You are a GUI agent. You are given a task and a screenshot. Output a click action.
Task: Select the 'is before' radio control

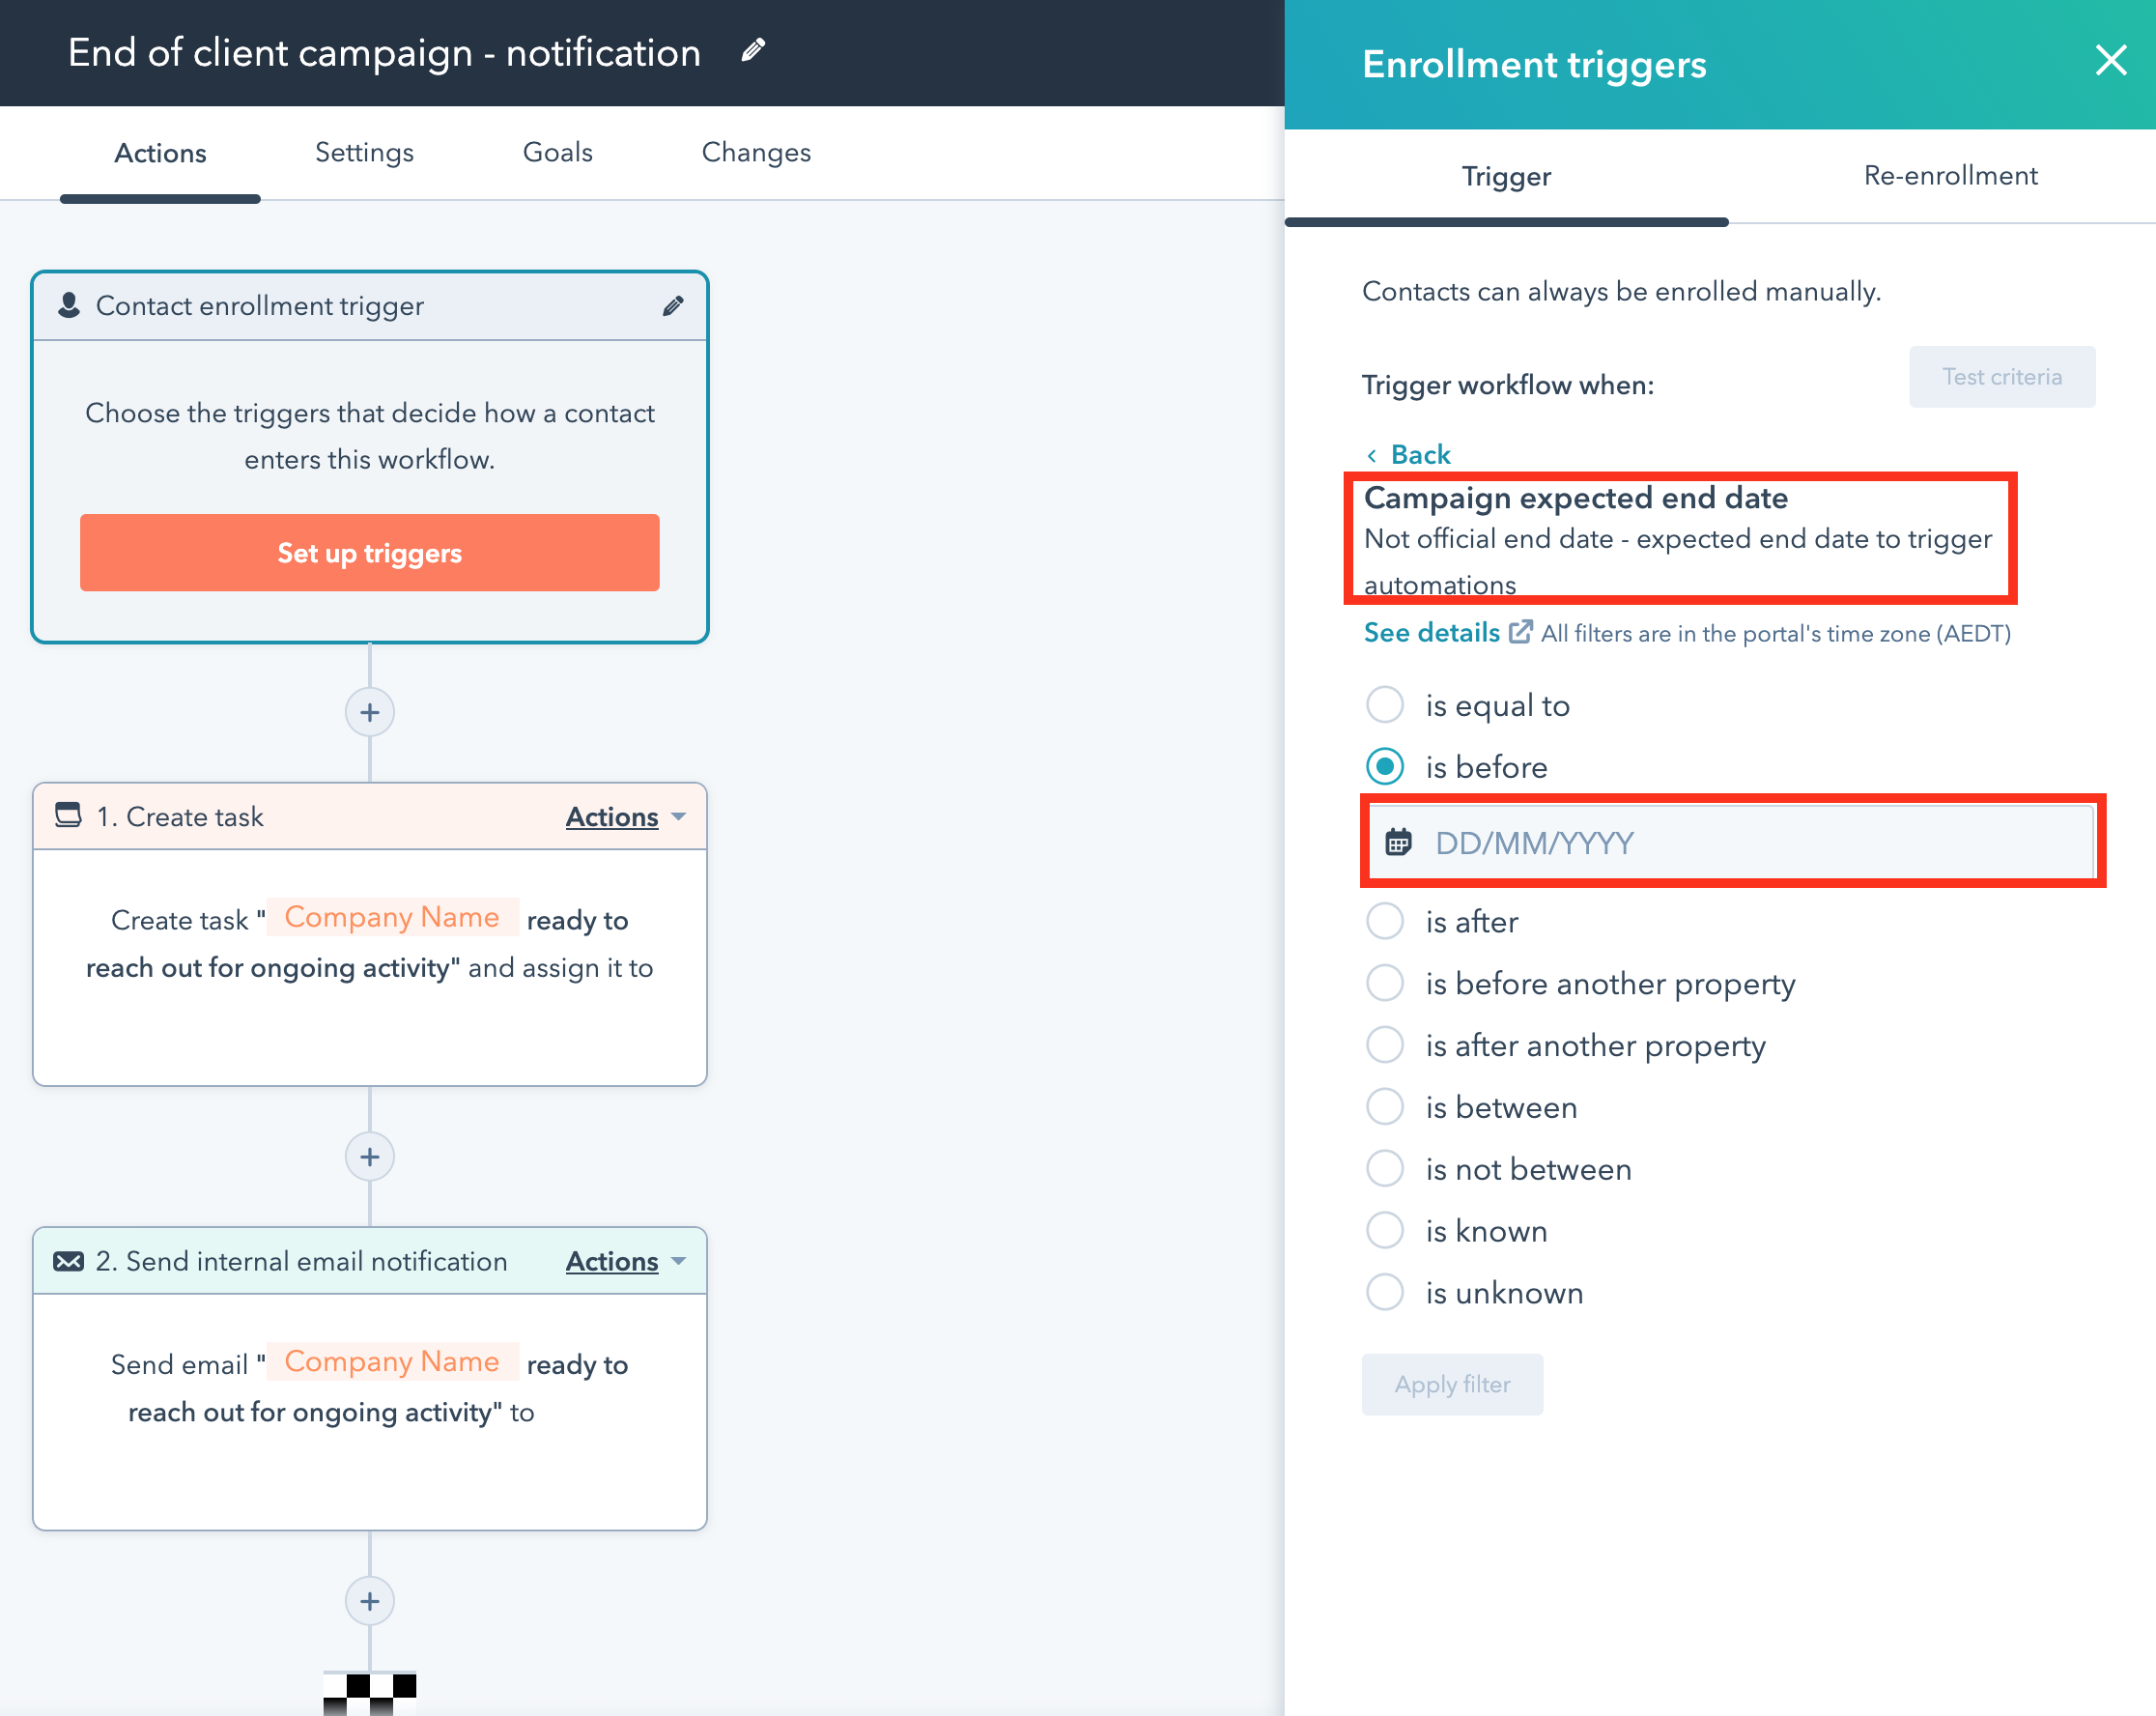click(1384, 767)
